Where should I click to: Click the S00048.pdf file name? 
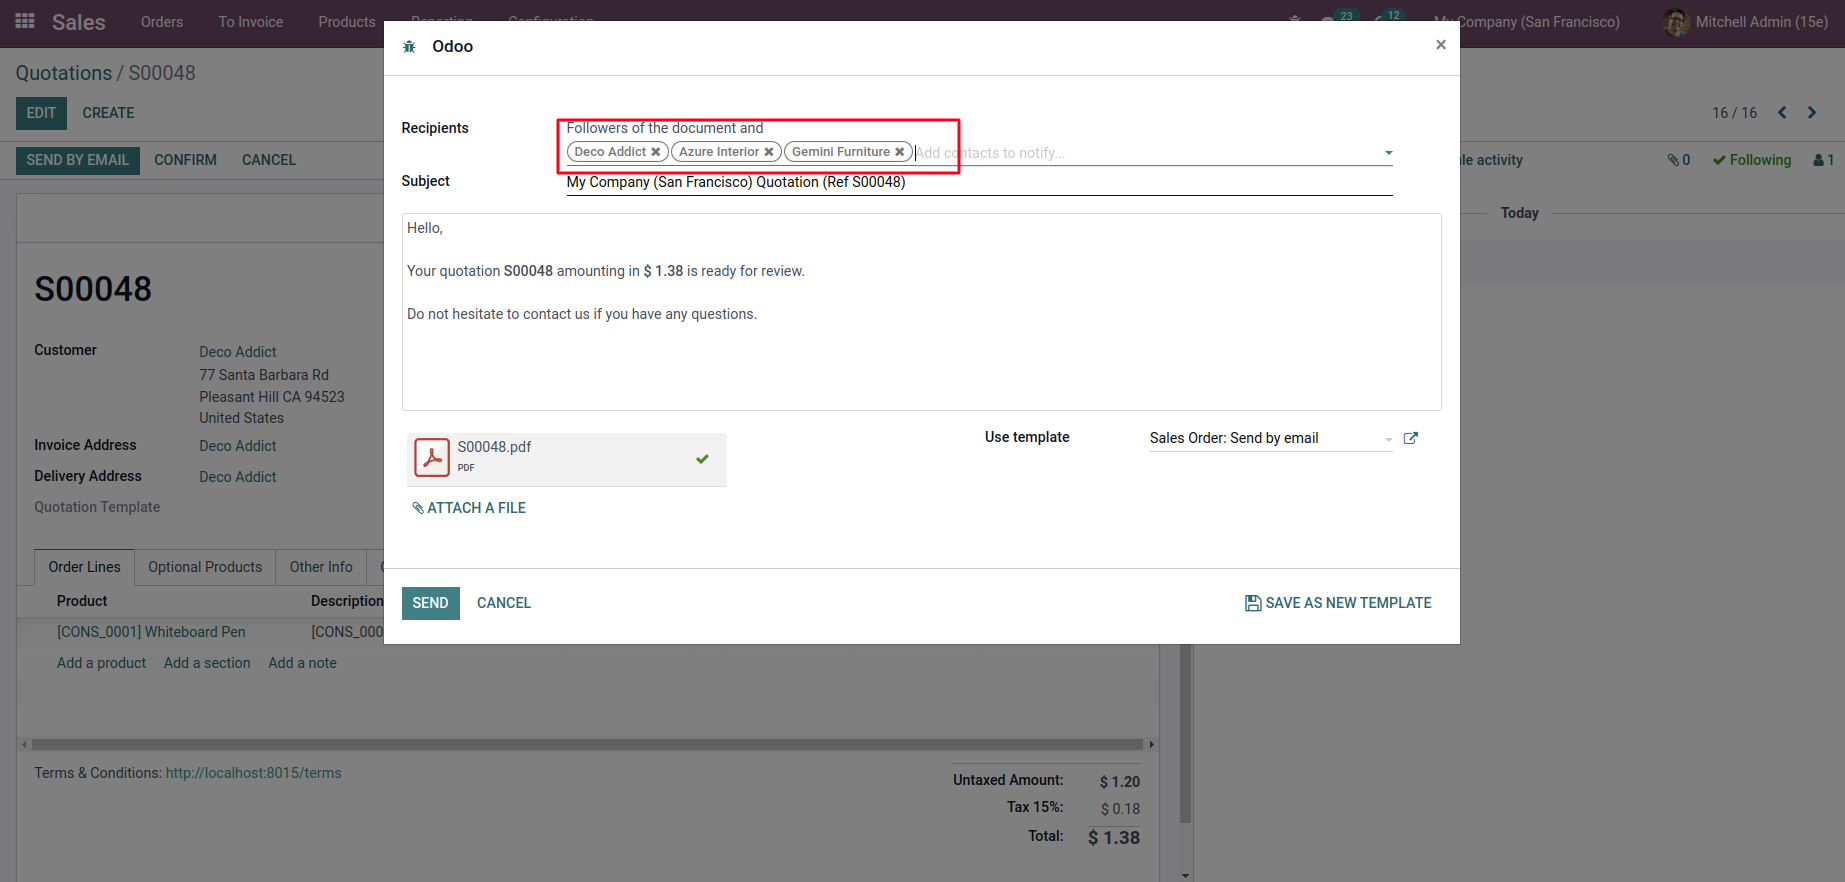pyautogui.click(x=494, y=447)
